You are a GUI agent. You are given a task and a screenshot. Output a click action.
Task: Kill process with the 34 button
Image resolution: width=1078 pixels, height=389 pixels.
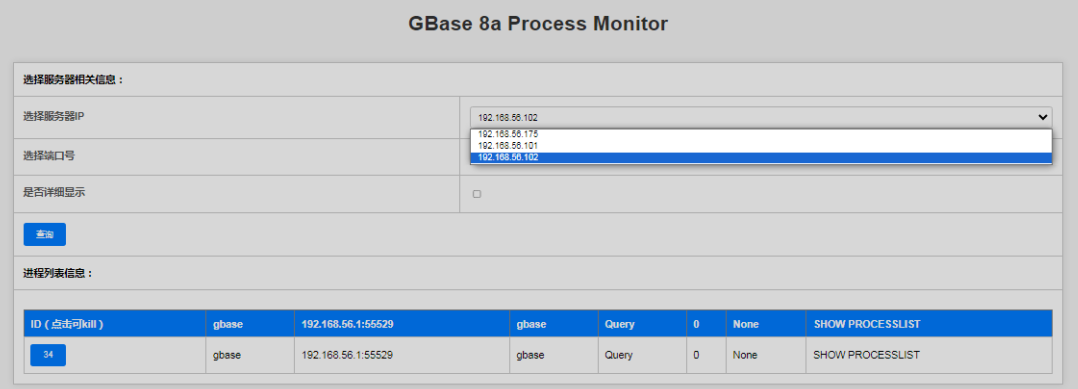[48, 355]
